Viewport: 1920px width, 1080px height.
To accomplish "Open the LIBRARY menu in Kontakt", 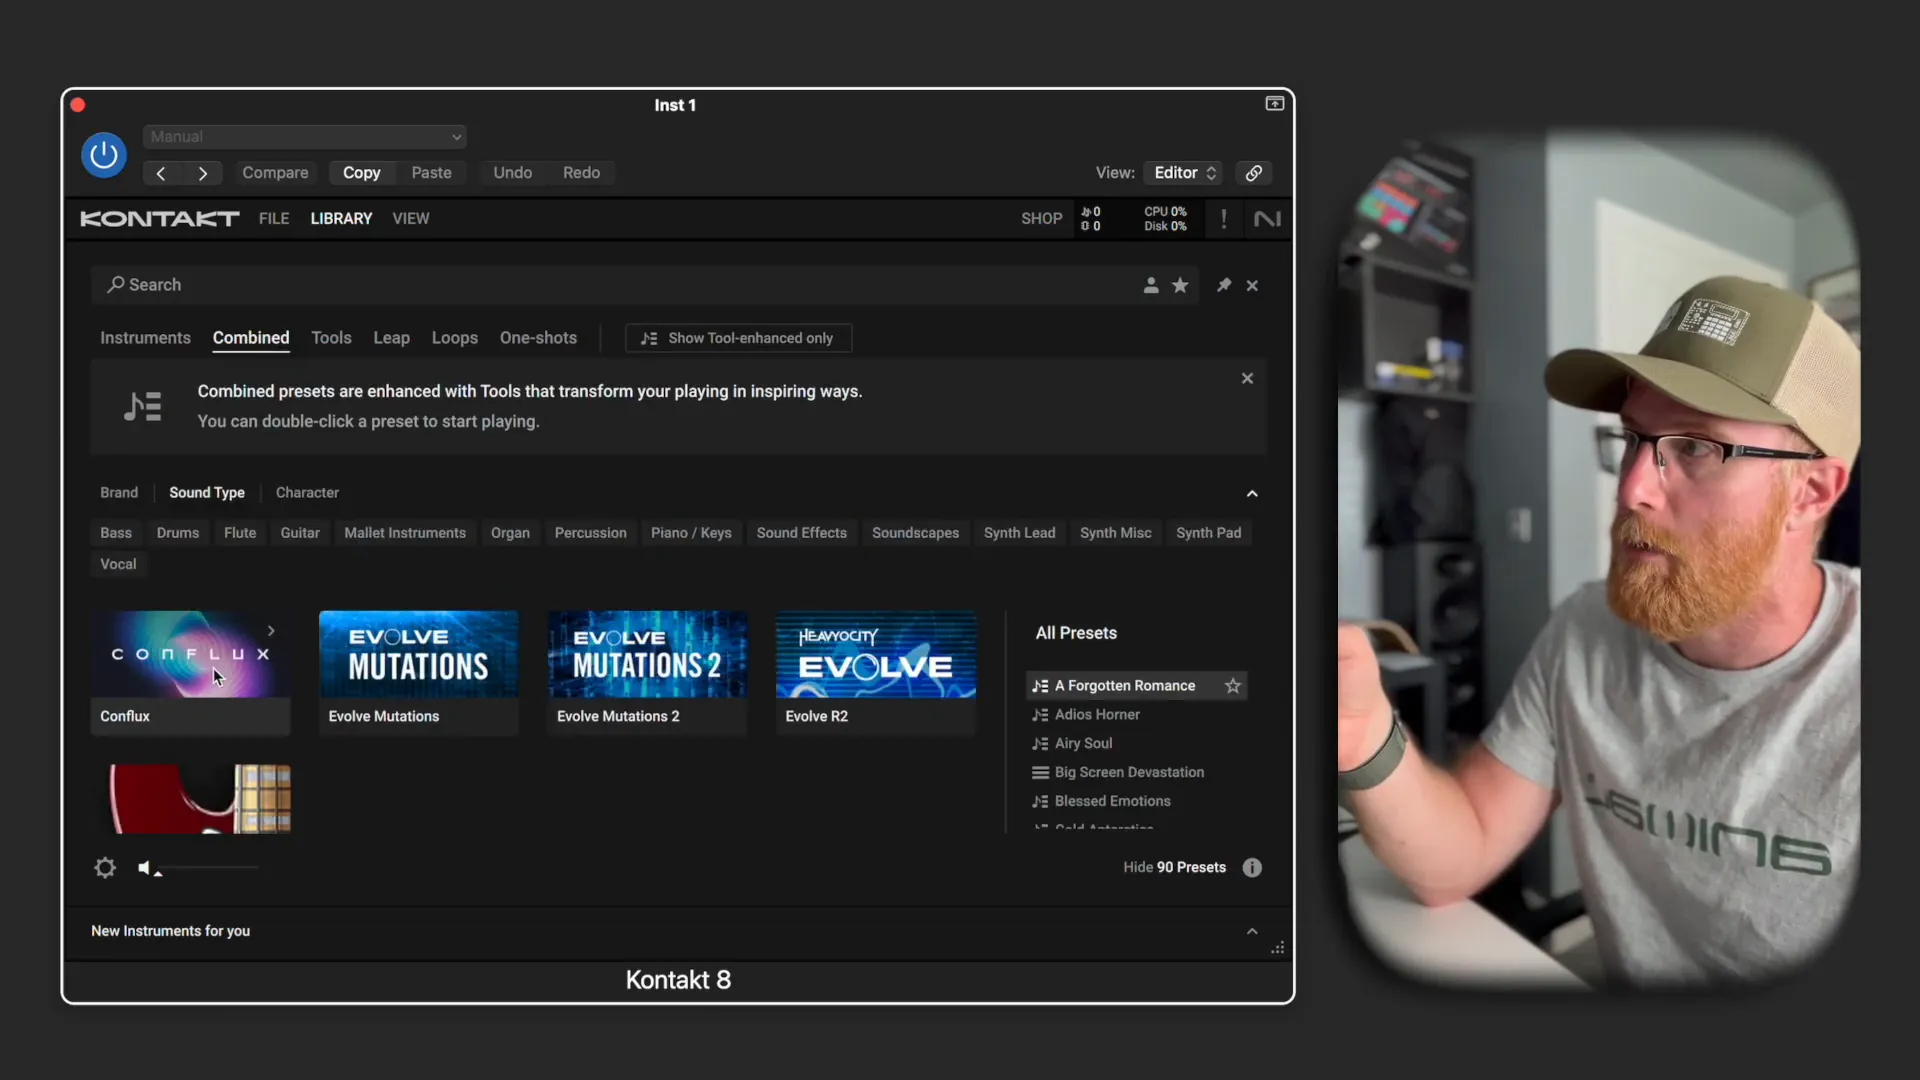I will point(341,218).
